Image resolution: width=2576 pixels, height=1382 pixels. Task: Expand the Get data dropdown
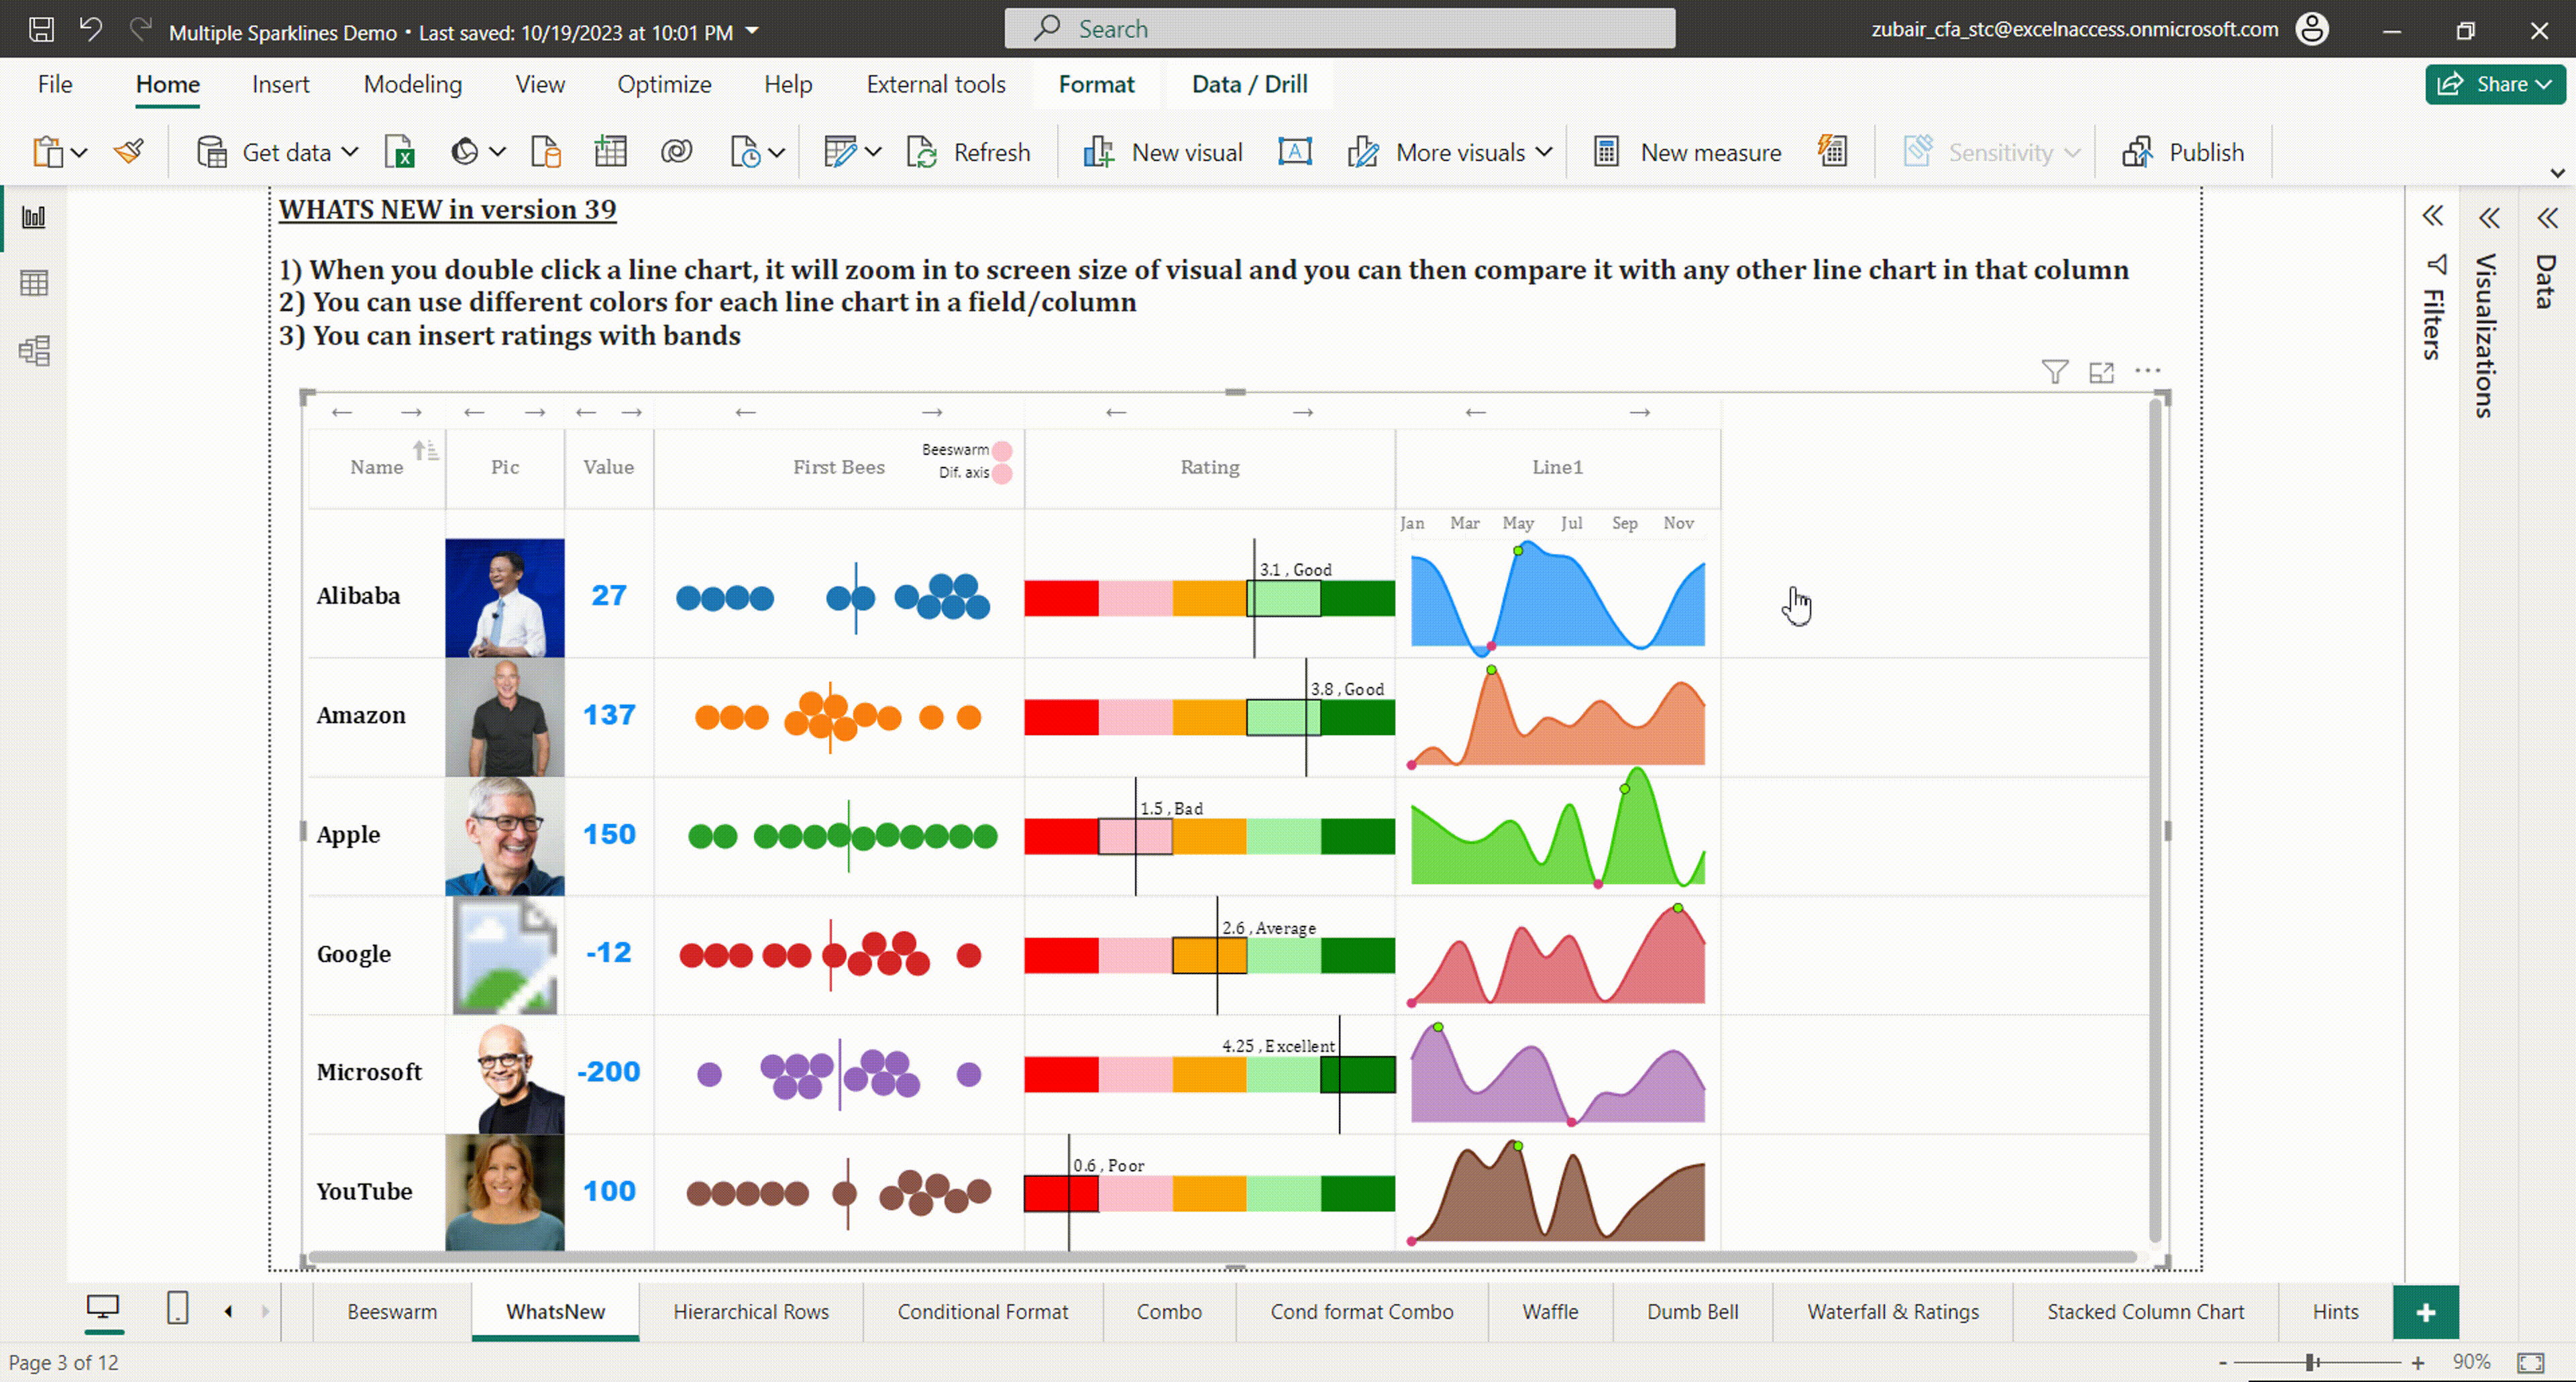point(349,152)
